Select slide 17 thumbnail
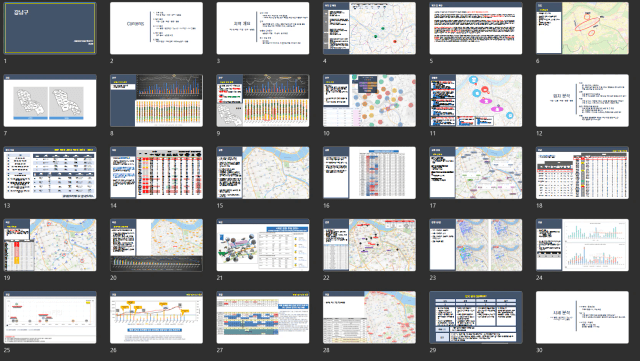The width and height of the screenshot is (640, 361). tap(476, 173)
